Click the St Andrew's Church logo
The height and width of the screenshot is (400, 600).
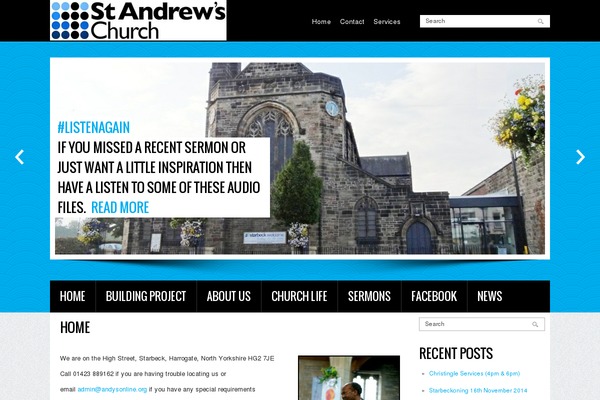point(138,20)
